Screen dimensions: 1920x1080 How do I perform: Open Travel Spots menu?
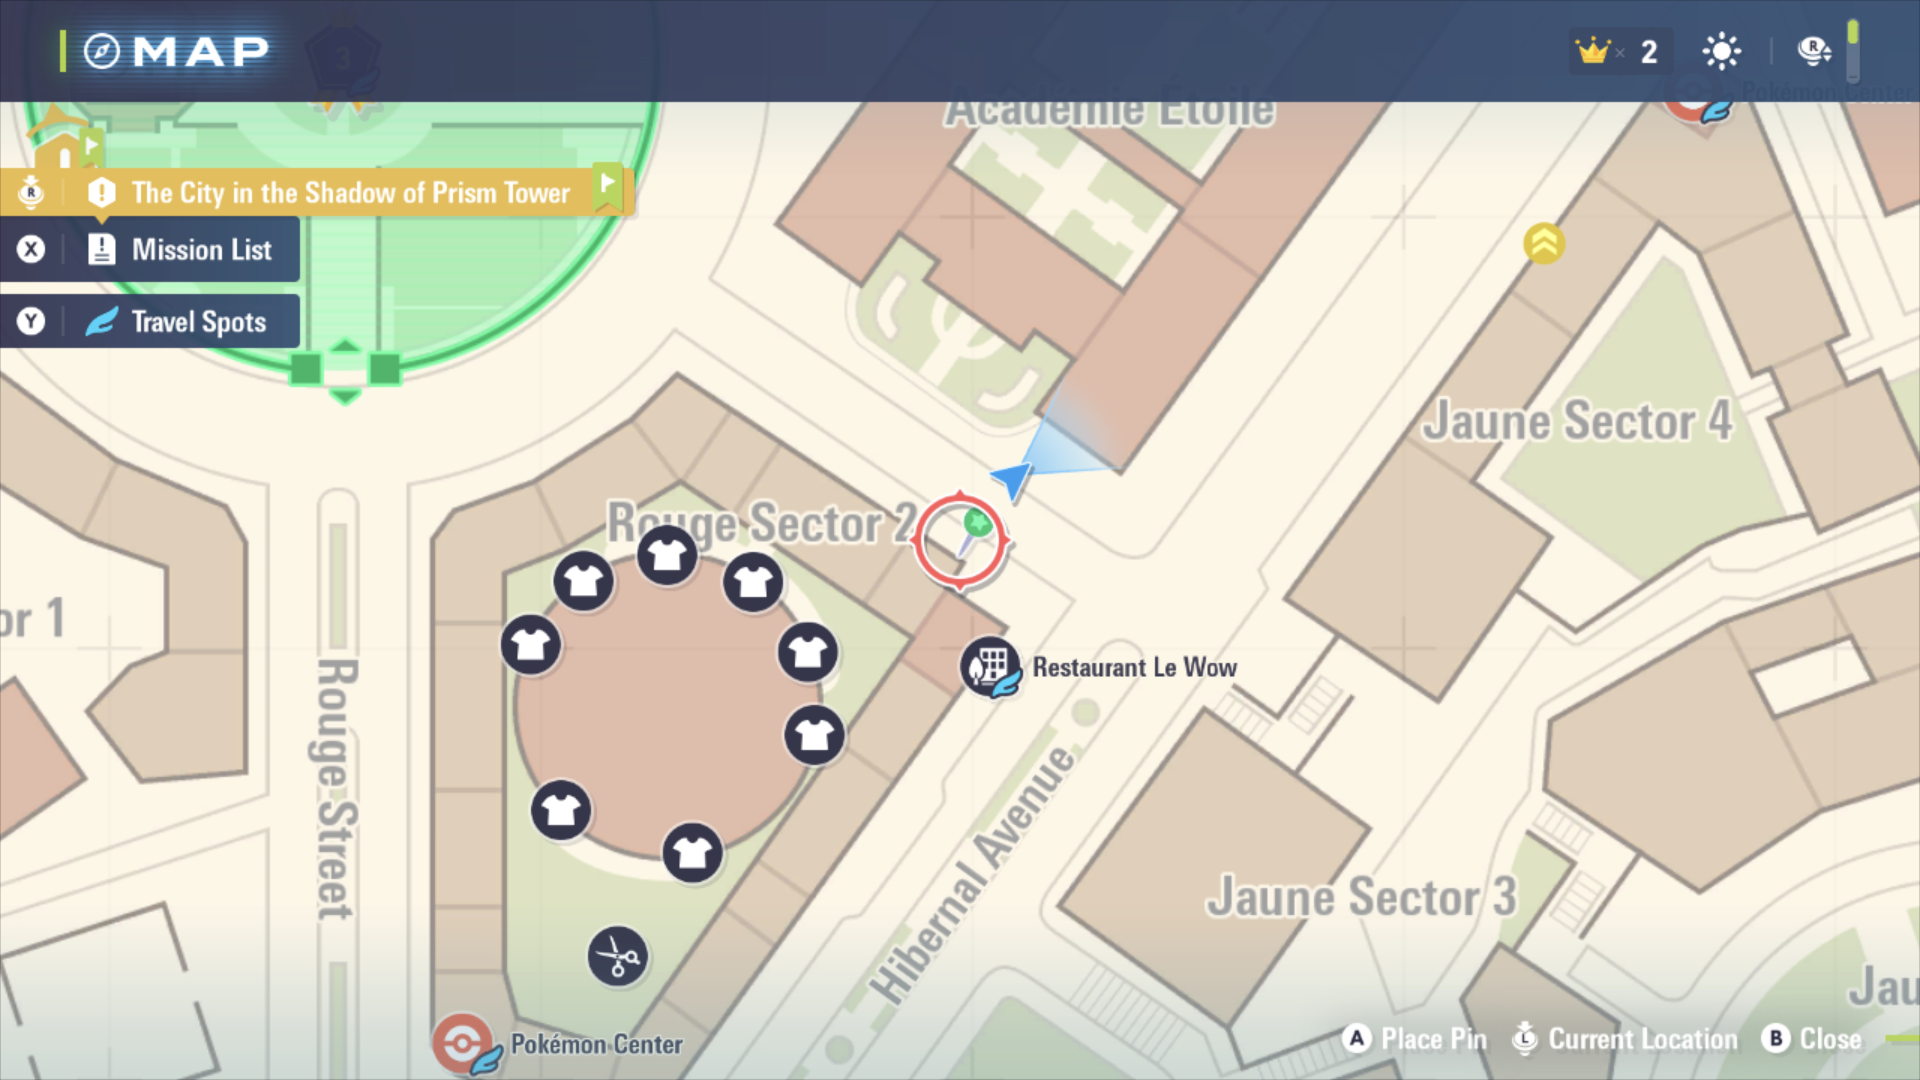pos(150,321)
